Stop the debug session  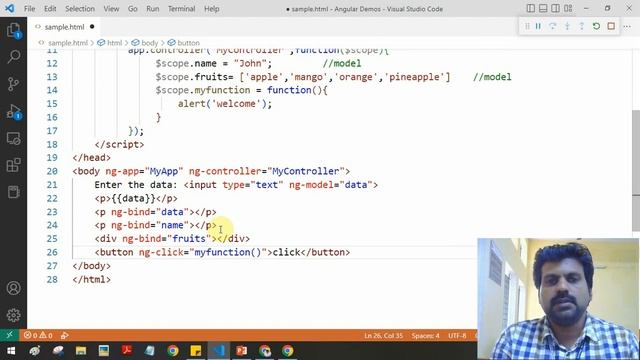(x=611, y=26)
